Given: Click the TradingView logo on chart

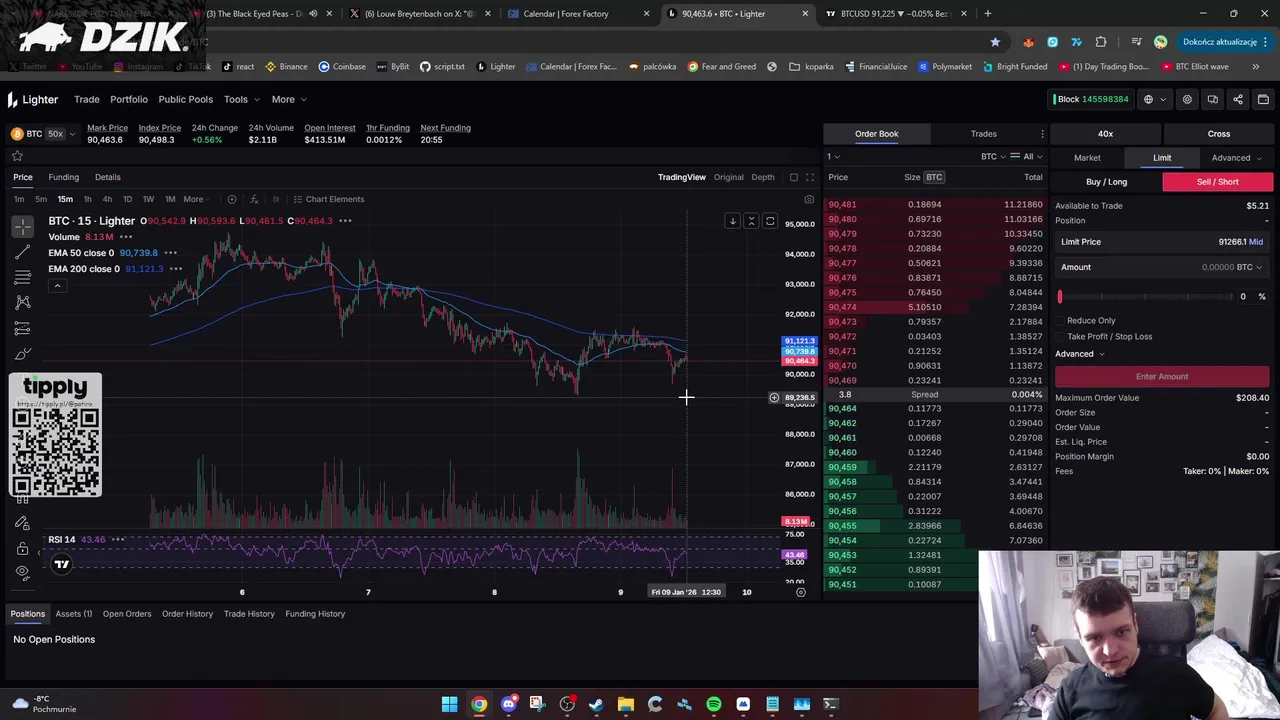Looking at the screenshot, I should coord(61,564).
